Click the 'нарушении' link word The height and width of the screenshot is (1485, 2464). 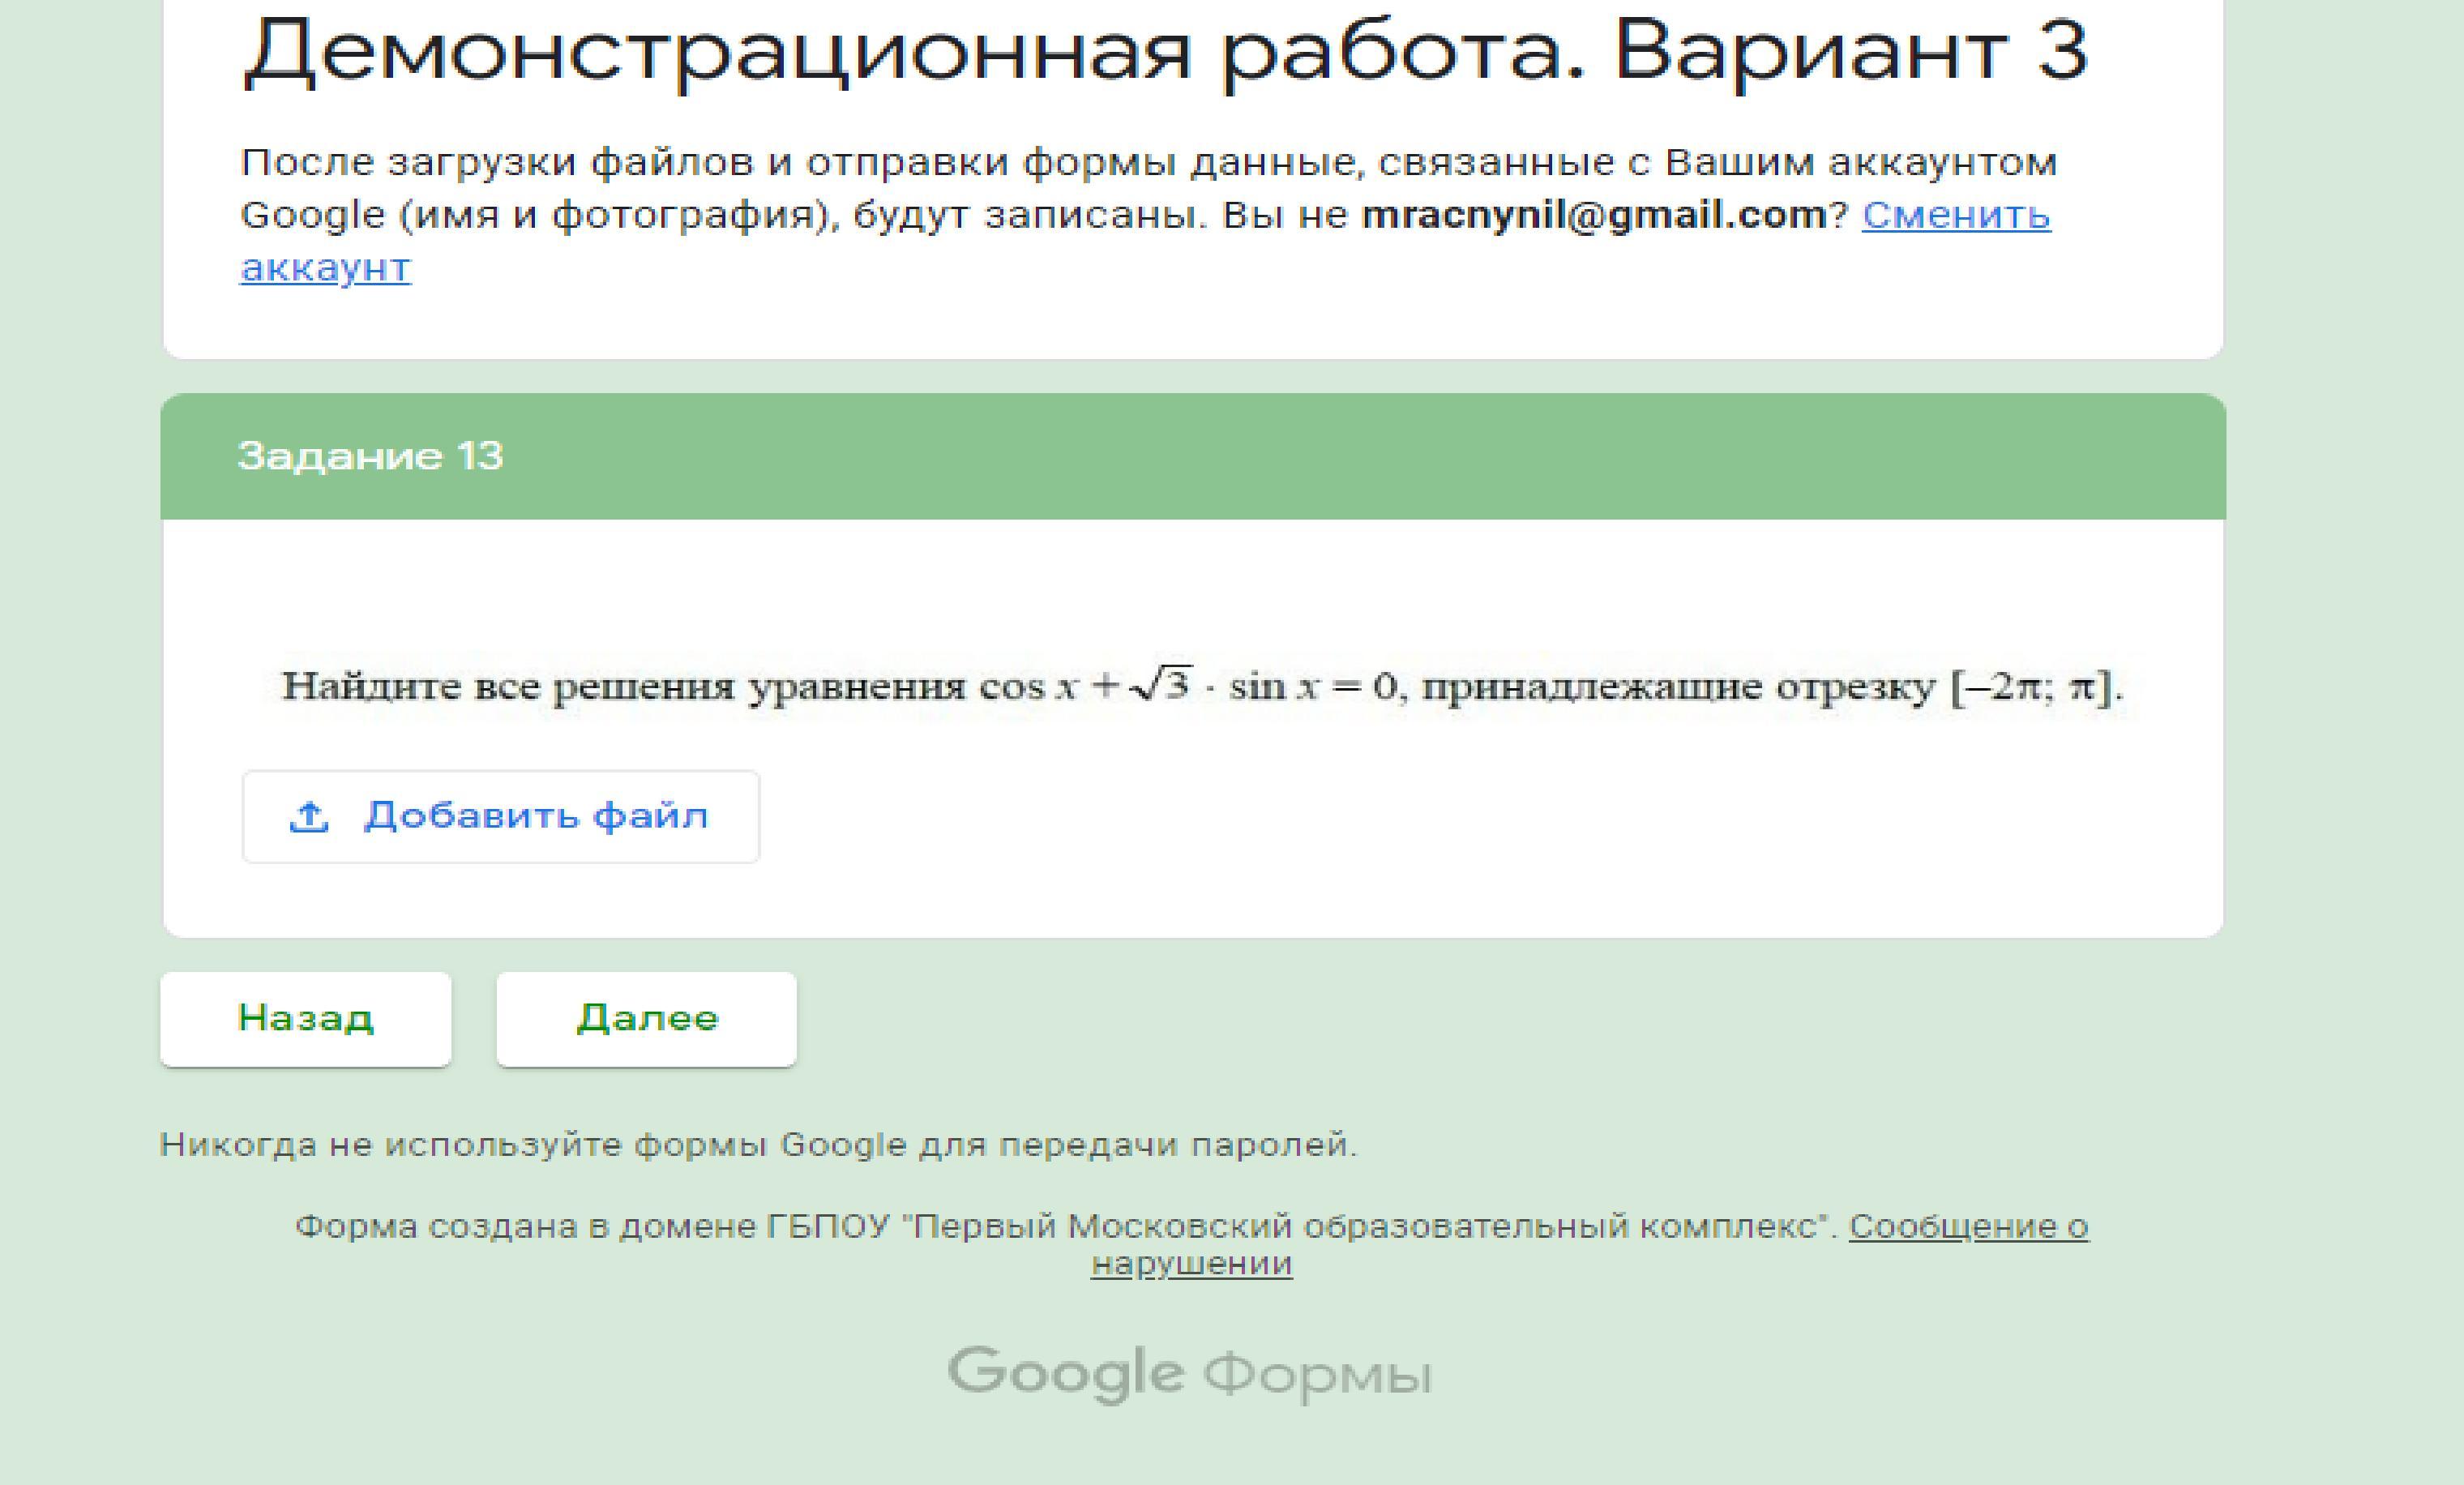click(x=1191, y=1264)
